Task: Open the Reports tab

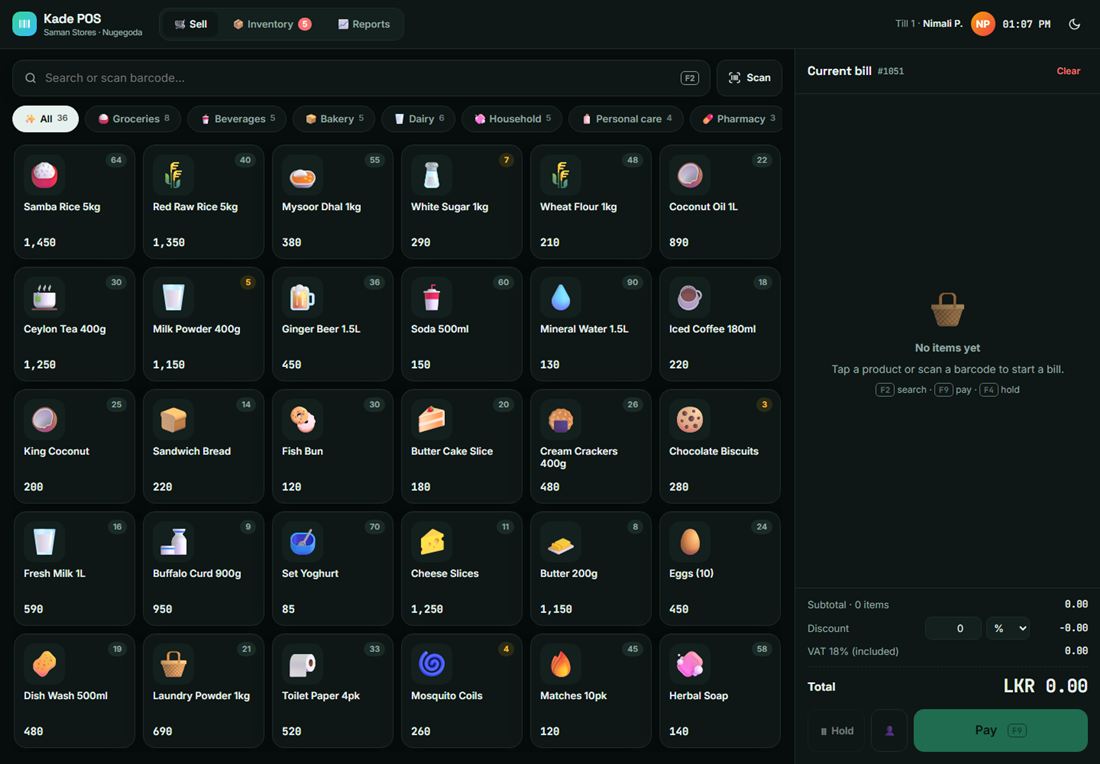Action: point(364,24)
